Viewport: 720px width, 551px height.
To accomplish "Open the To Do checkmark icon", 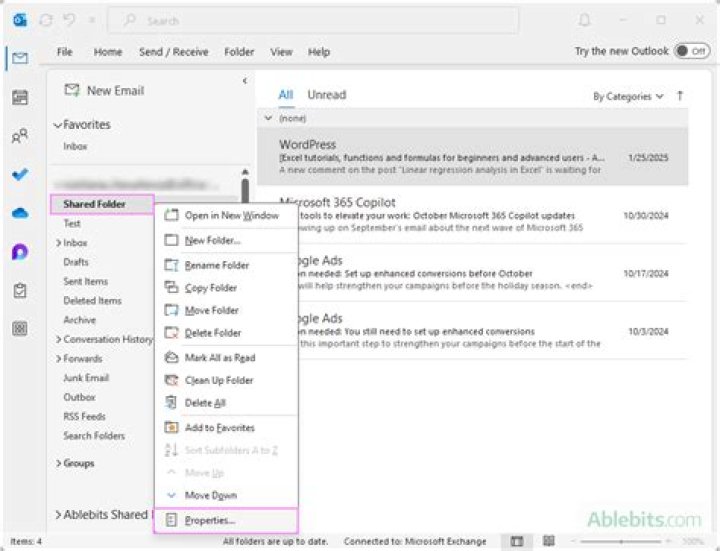I will pyautogui.click(x=20, y=174).
